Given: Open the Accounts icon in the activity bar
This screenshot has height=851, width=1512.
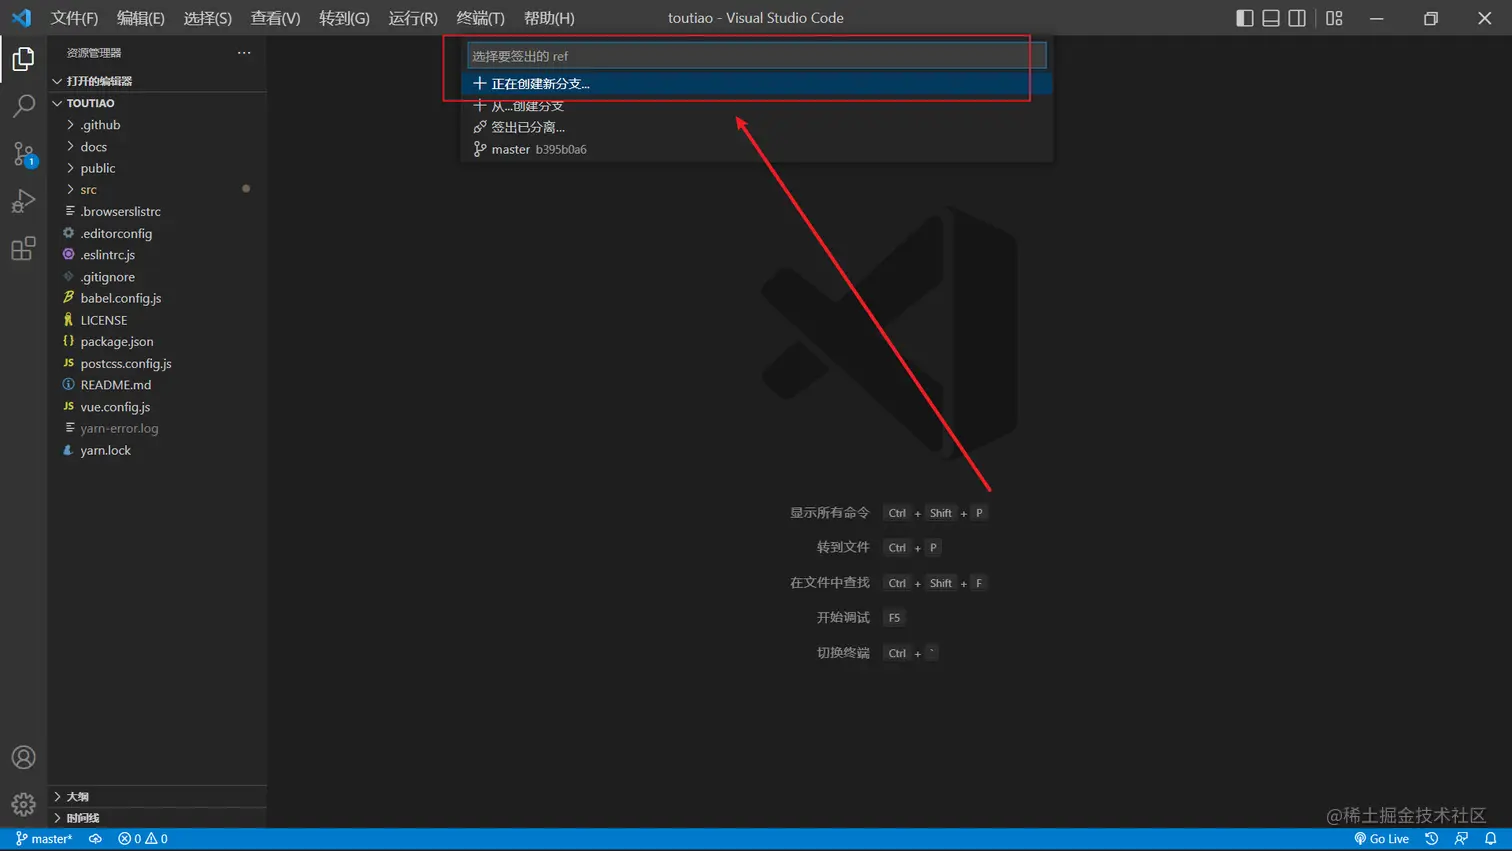Looking at the screenshot, I should click(x=23, y=757).
